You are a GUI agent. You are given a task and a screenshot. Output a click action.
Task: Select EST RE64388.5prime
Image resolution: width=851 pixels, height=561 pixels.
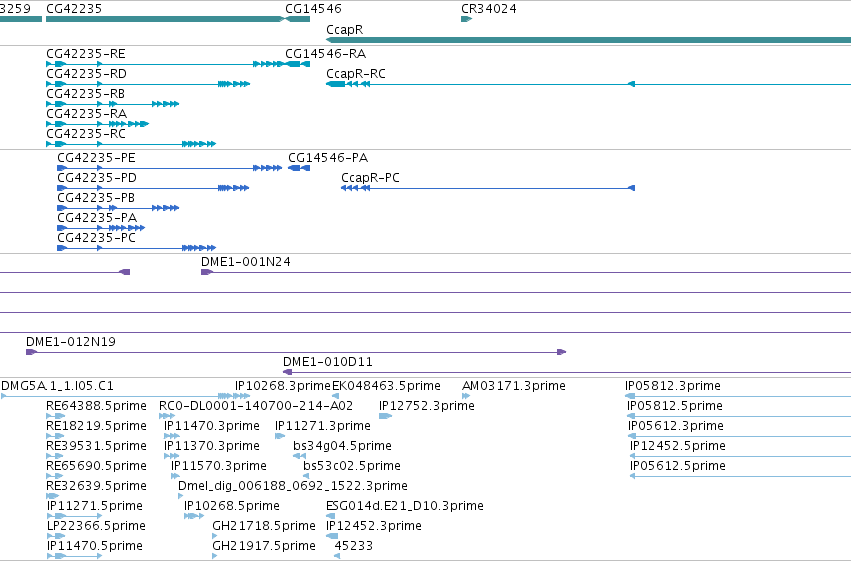[97, 406]
